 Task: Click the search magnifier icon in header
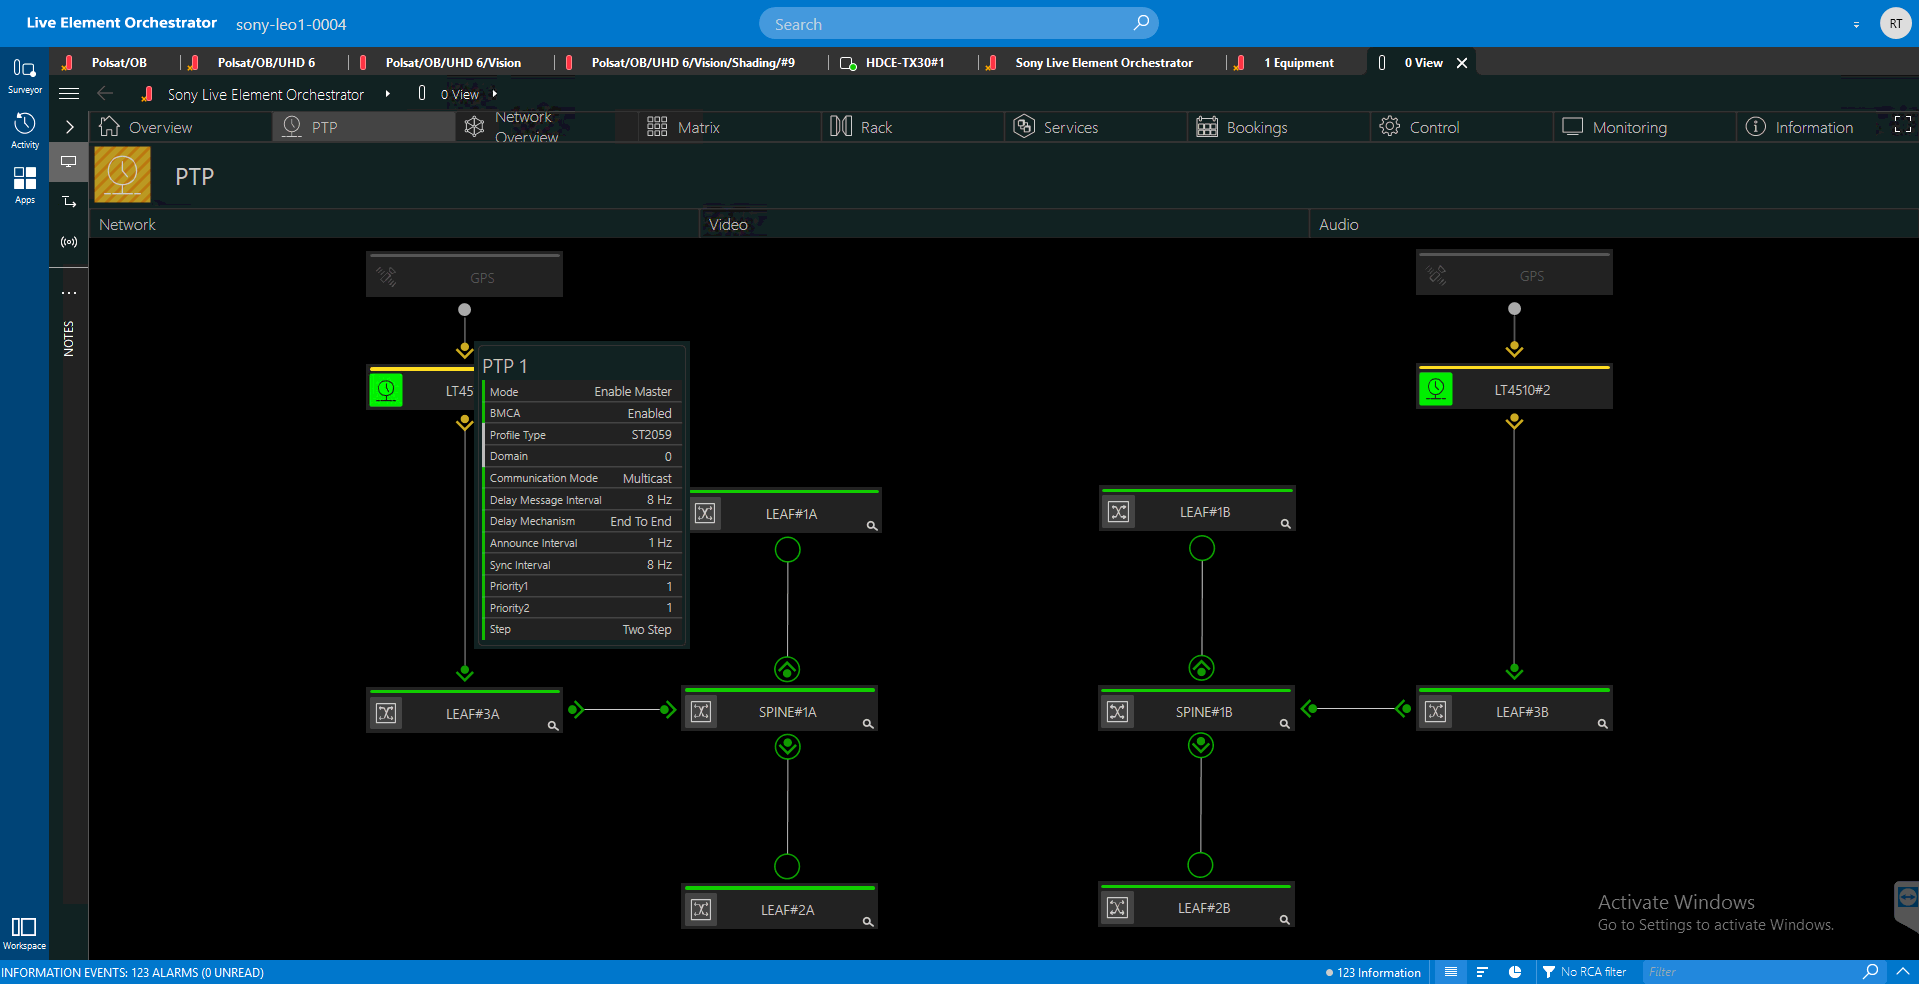point(1141,23)
